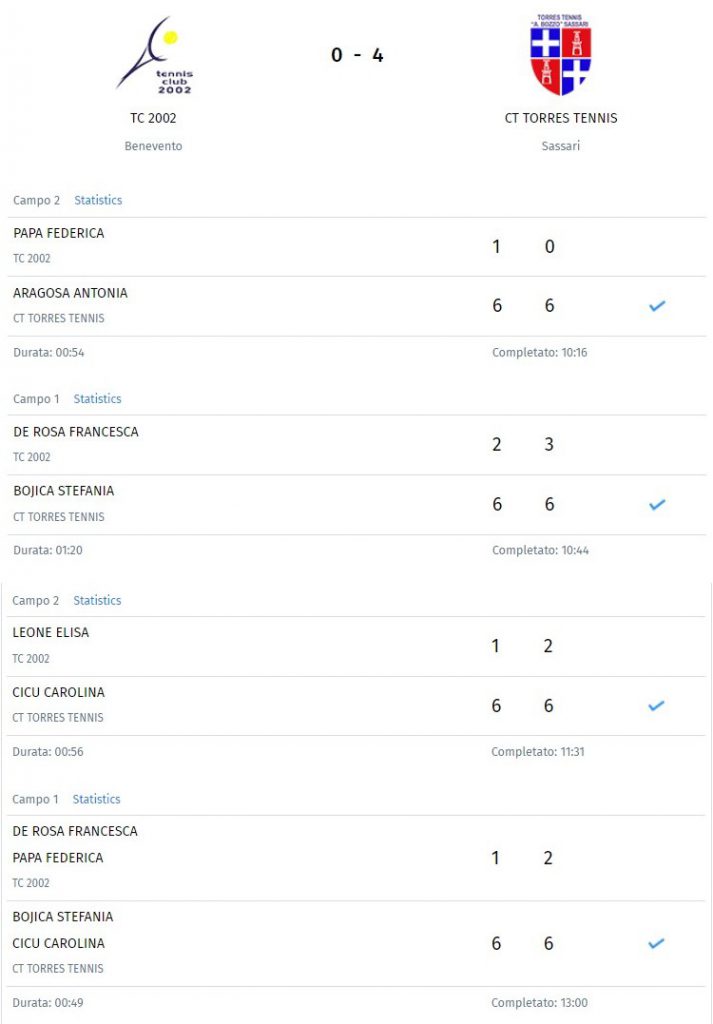The image size is (713, 1024).
Task: Click the winner checkmark beside Cicu Carolina singles
Action: pos(656,705)
